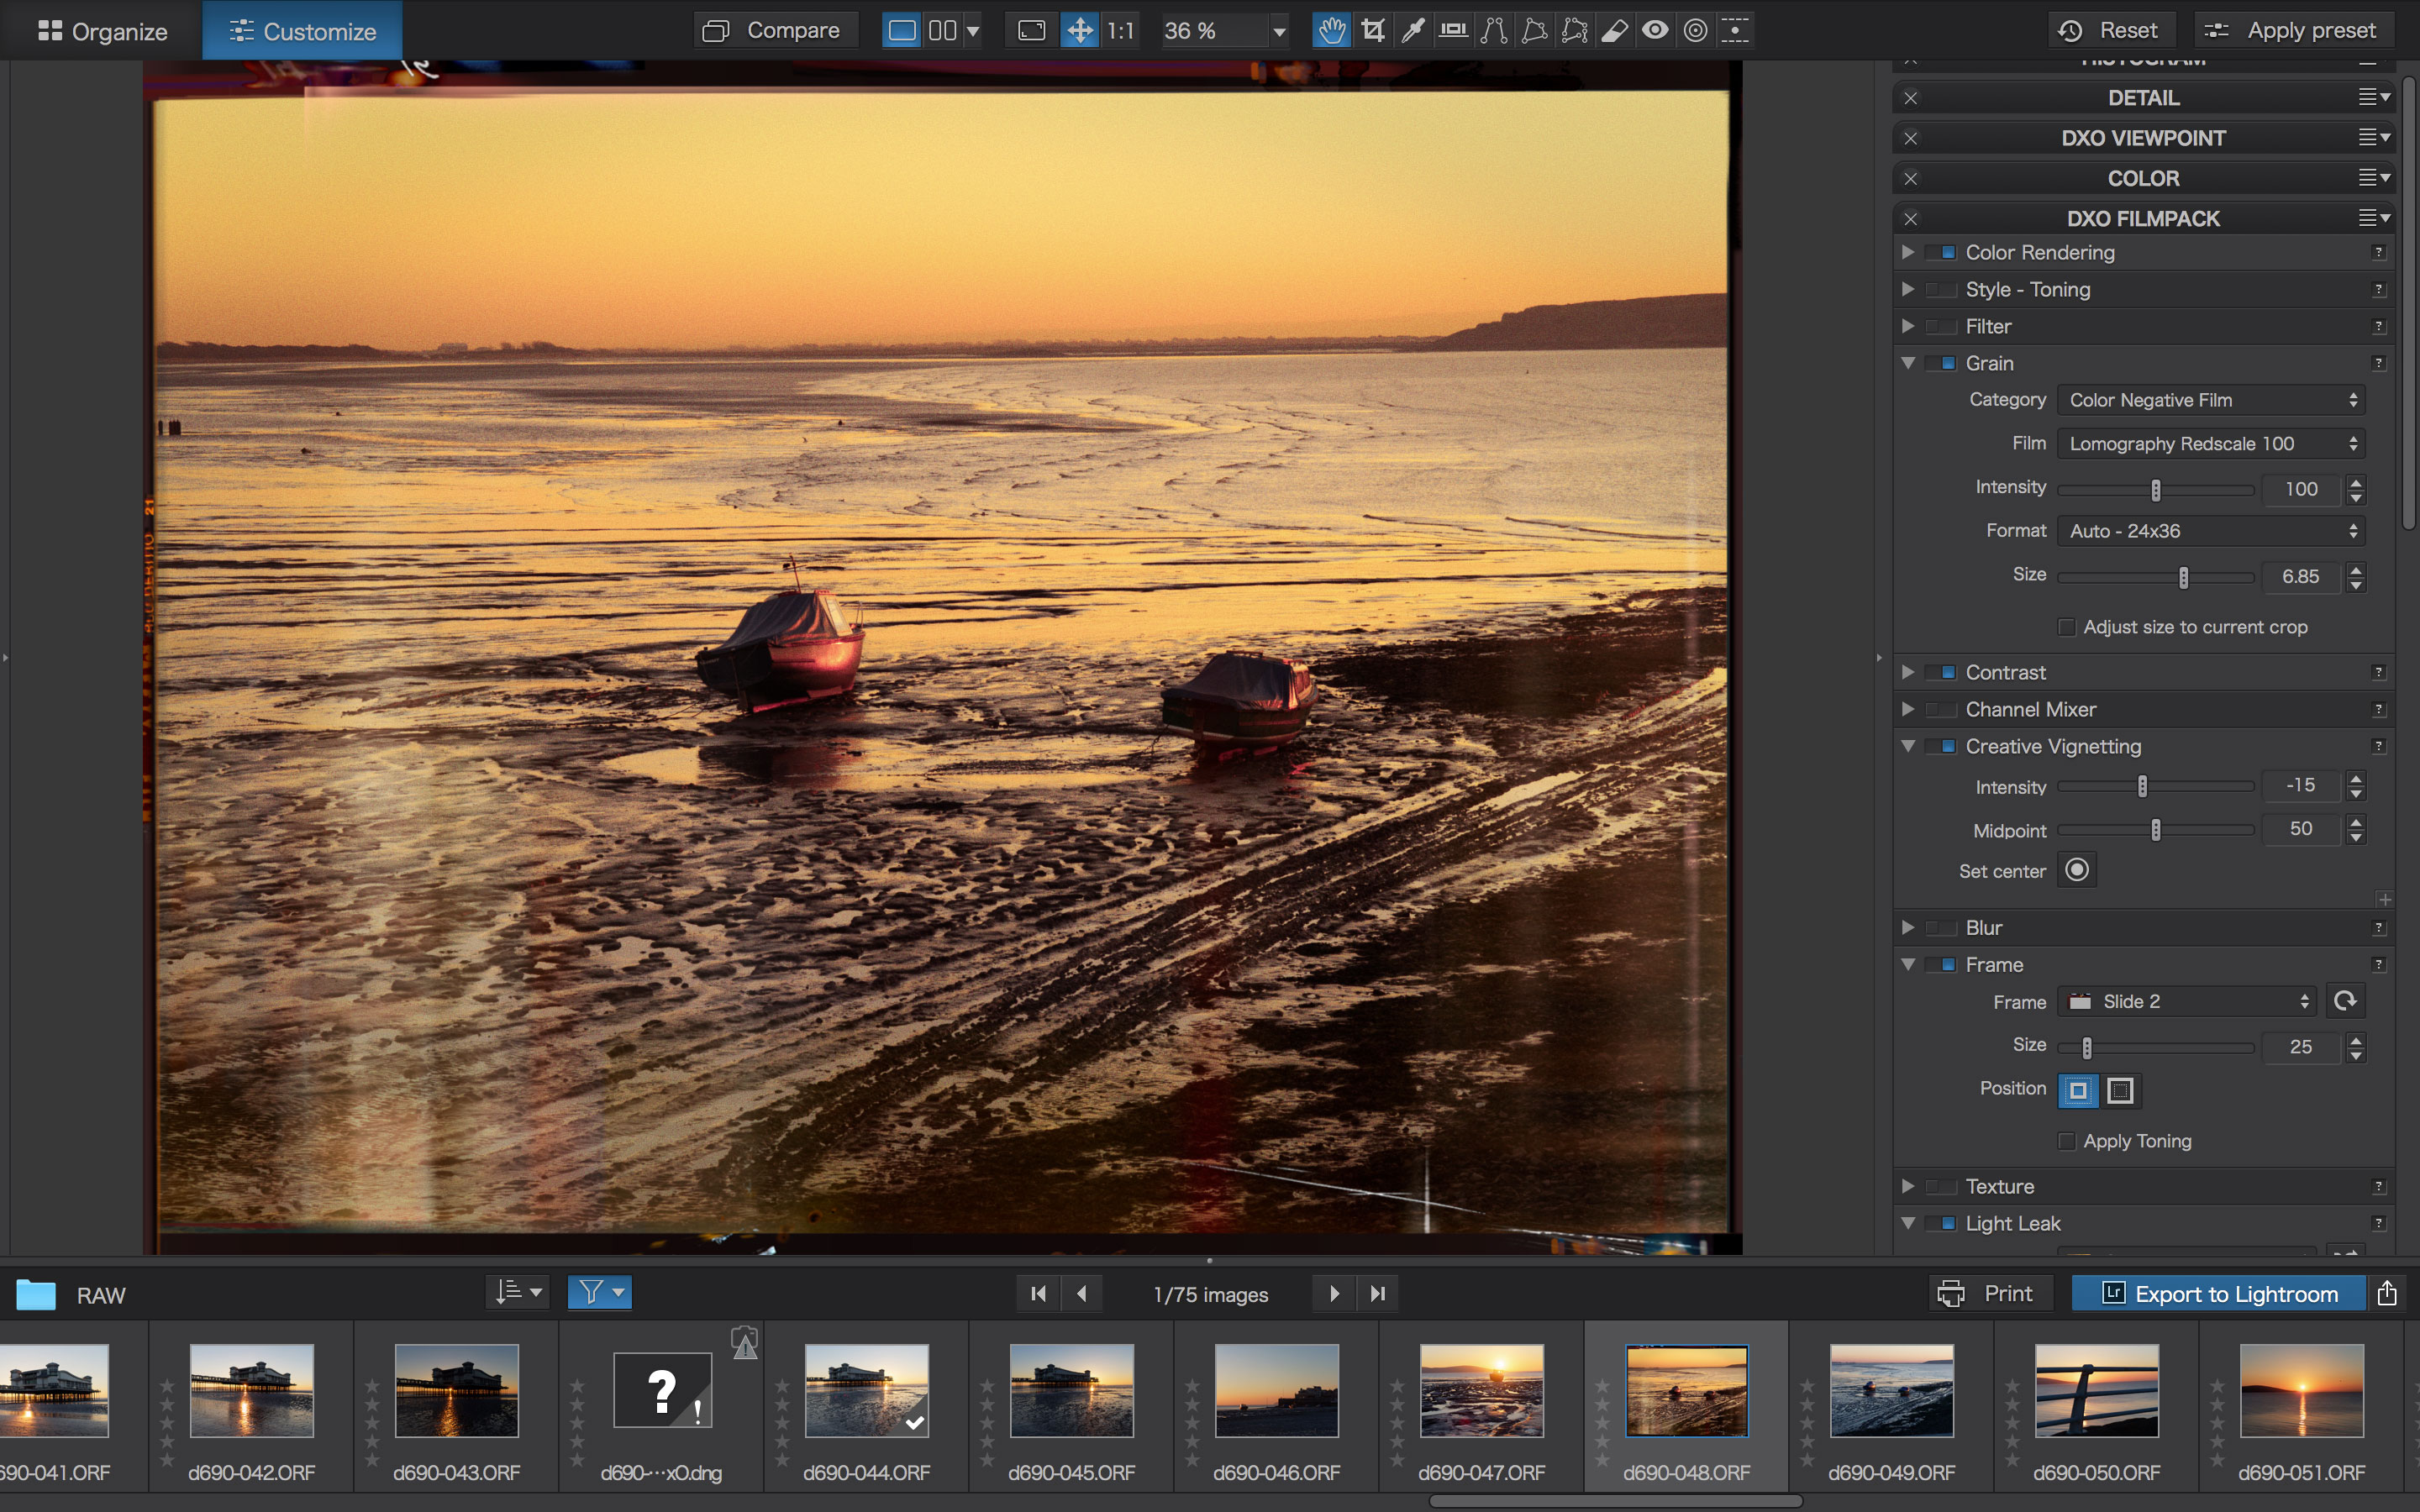The height and width of the screenshot is (1512, 2420).
Task: Open the DETAIL palette
Action: 2143,98
